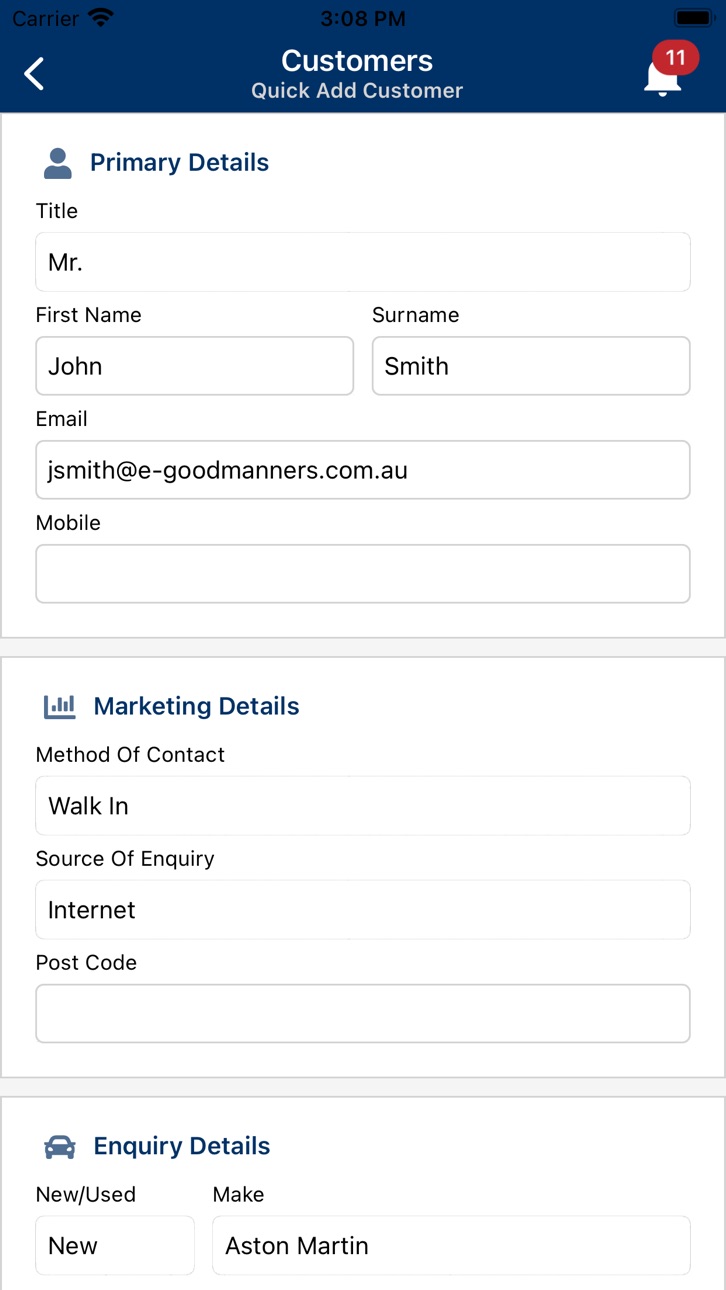Screen dimensions: 726x1290
Task: Tap the Marketing Details chart icon
Action: pos(60,706)
